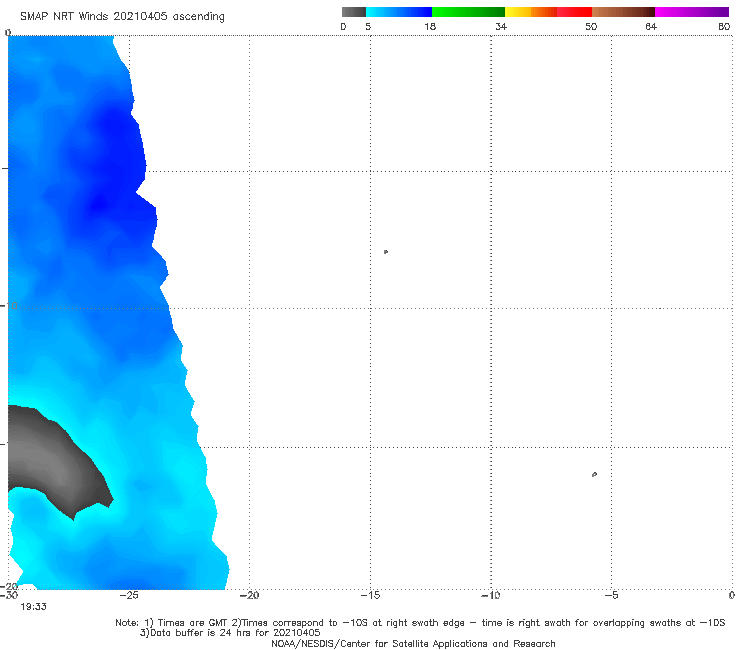This screenshot has height=650, width=740.
Task: Click the longitude label '-20' on the bottom axis
Action: tap(249, 595)
